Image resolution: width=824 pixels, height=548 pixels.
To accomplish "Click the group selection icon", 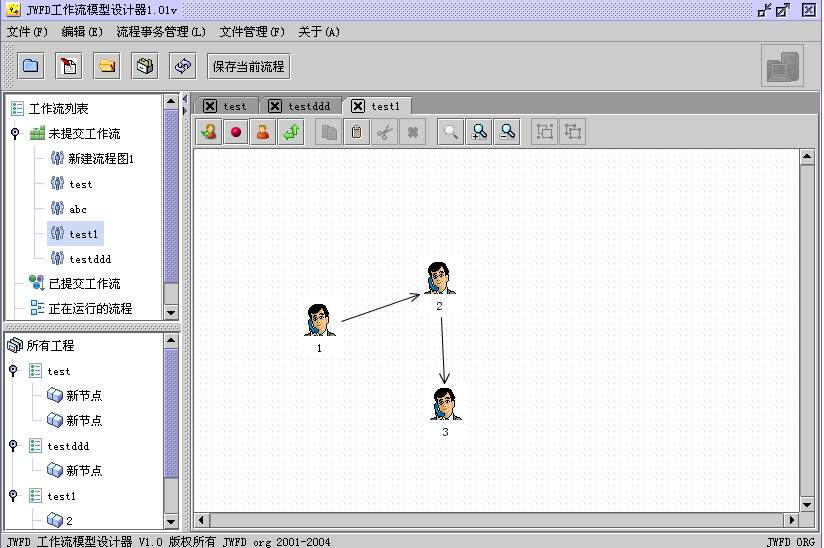I will (545, 131).
